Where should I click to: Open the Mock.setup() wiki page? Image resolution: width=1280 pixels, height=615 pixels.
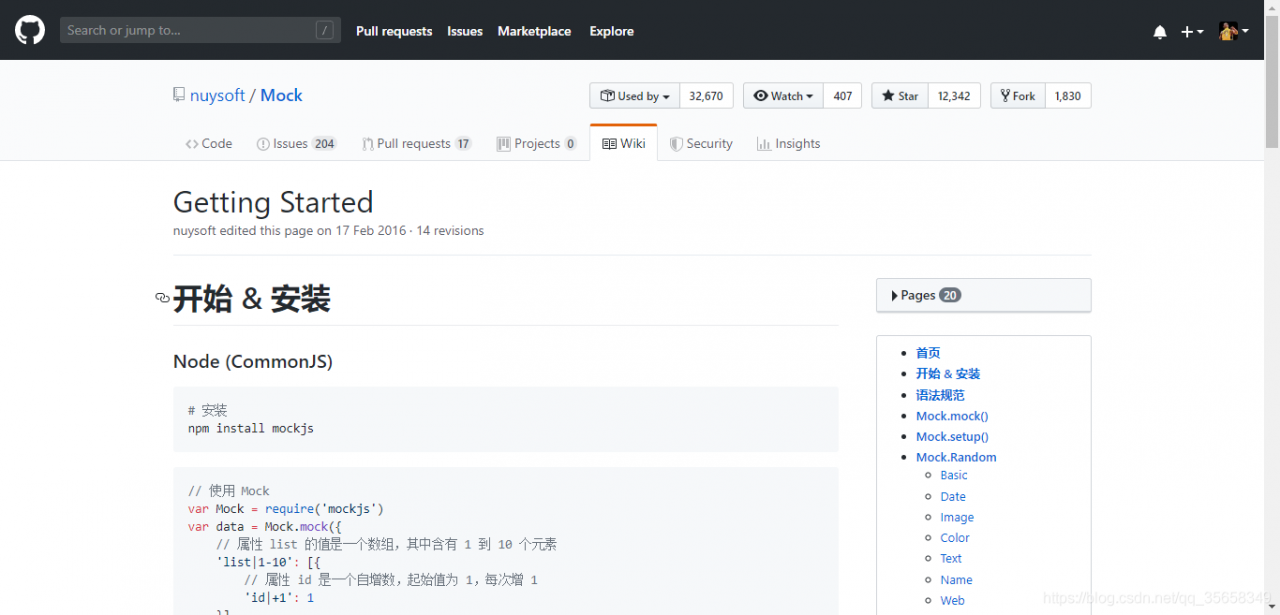[x=952, y=437]
